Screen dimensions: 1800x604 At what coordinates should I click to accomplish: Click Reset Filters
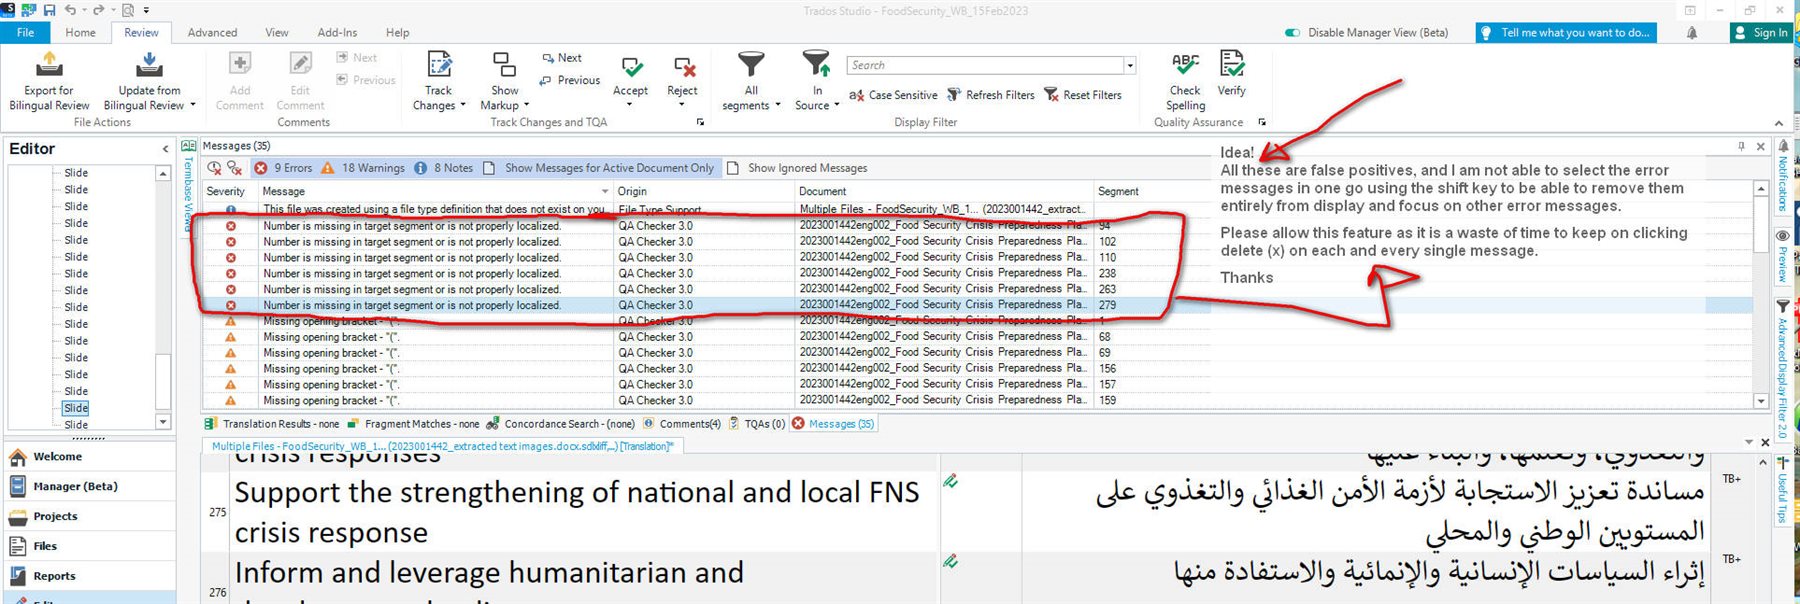[x=1083, y=95]
